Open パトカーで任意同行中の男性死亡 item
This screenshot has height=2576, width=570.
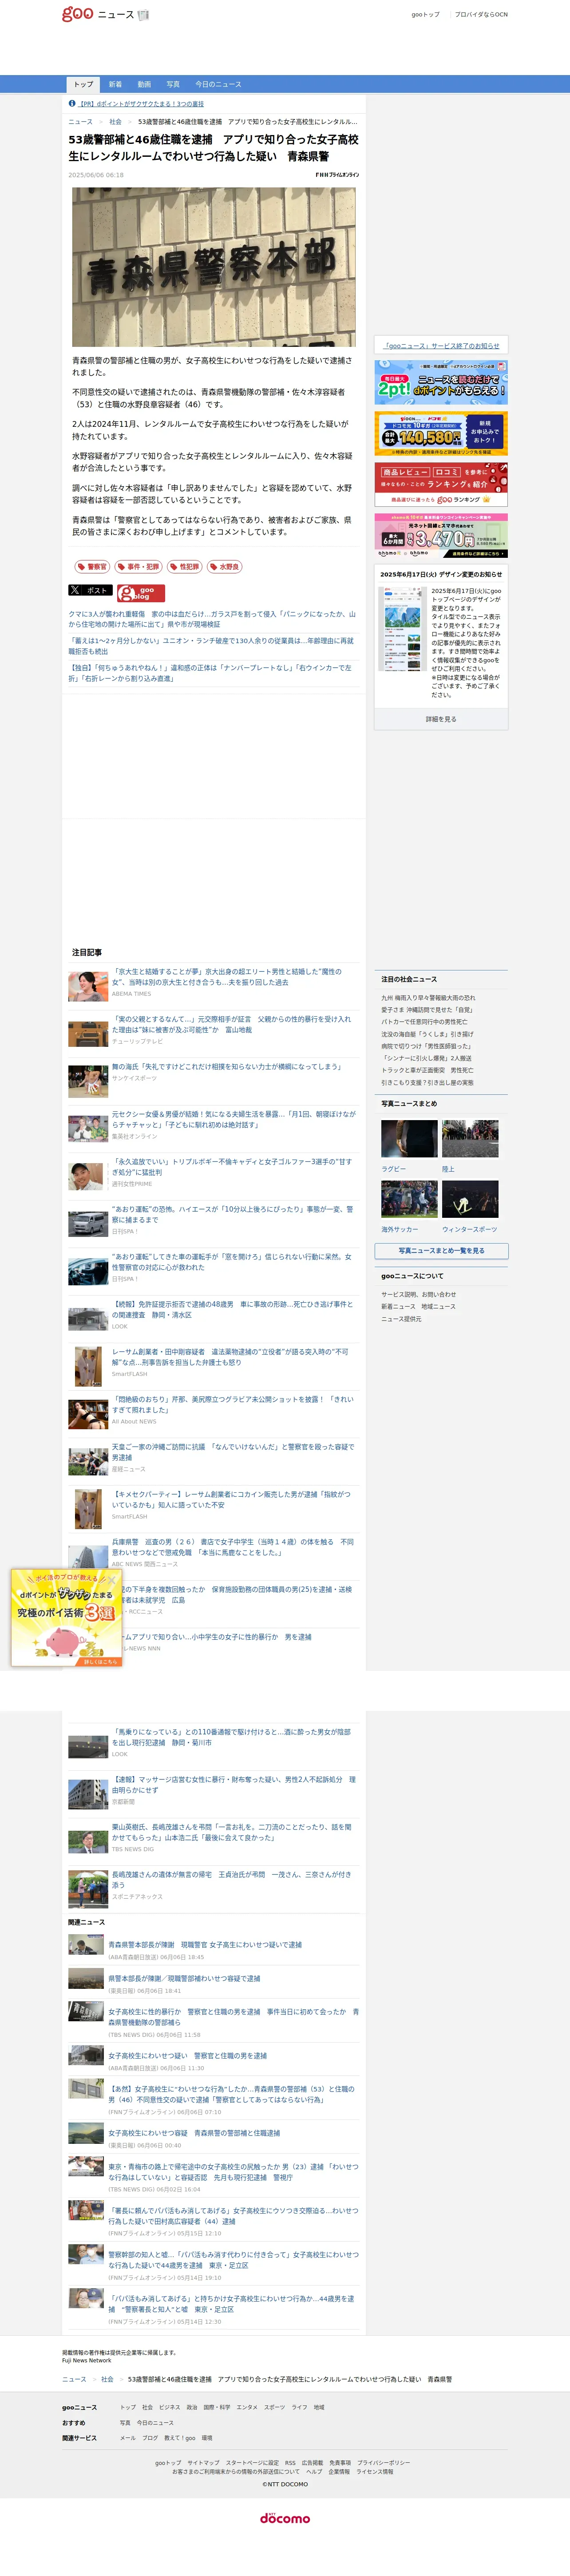pyautogui.click(x=424, y=1022)
